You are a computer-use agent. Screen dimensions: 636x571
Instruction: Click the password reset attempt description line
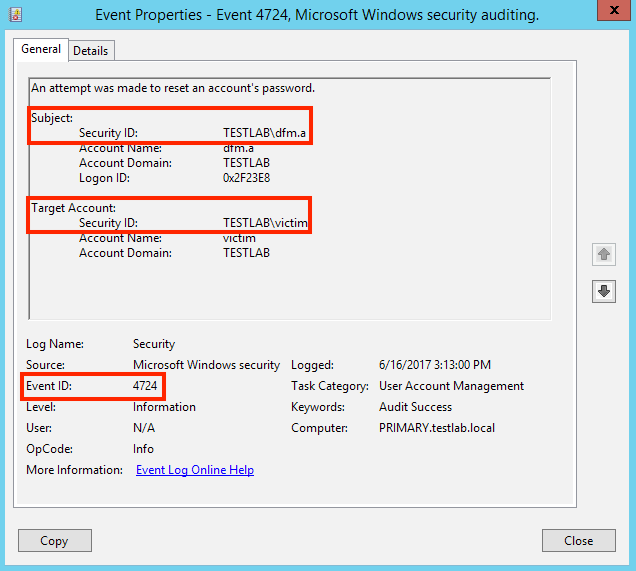point(173,88)
